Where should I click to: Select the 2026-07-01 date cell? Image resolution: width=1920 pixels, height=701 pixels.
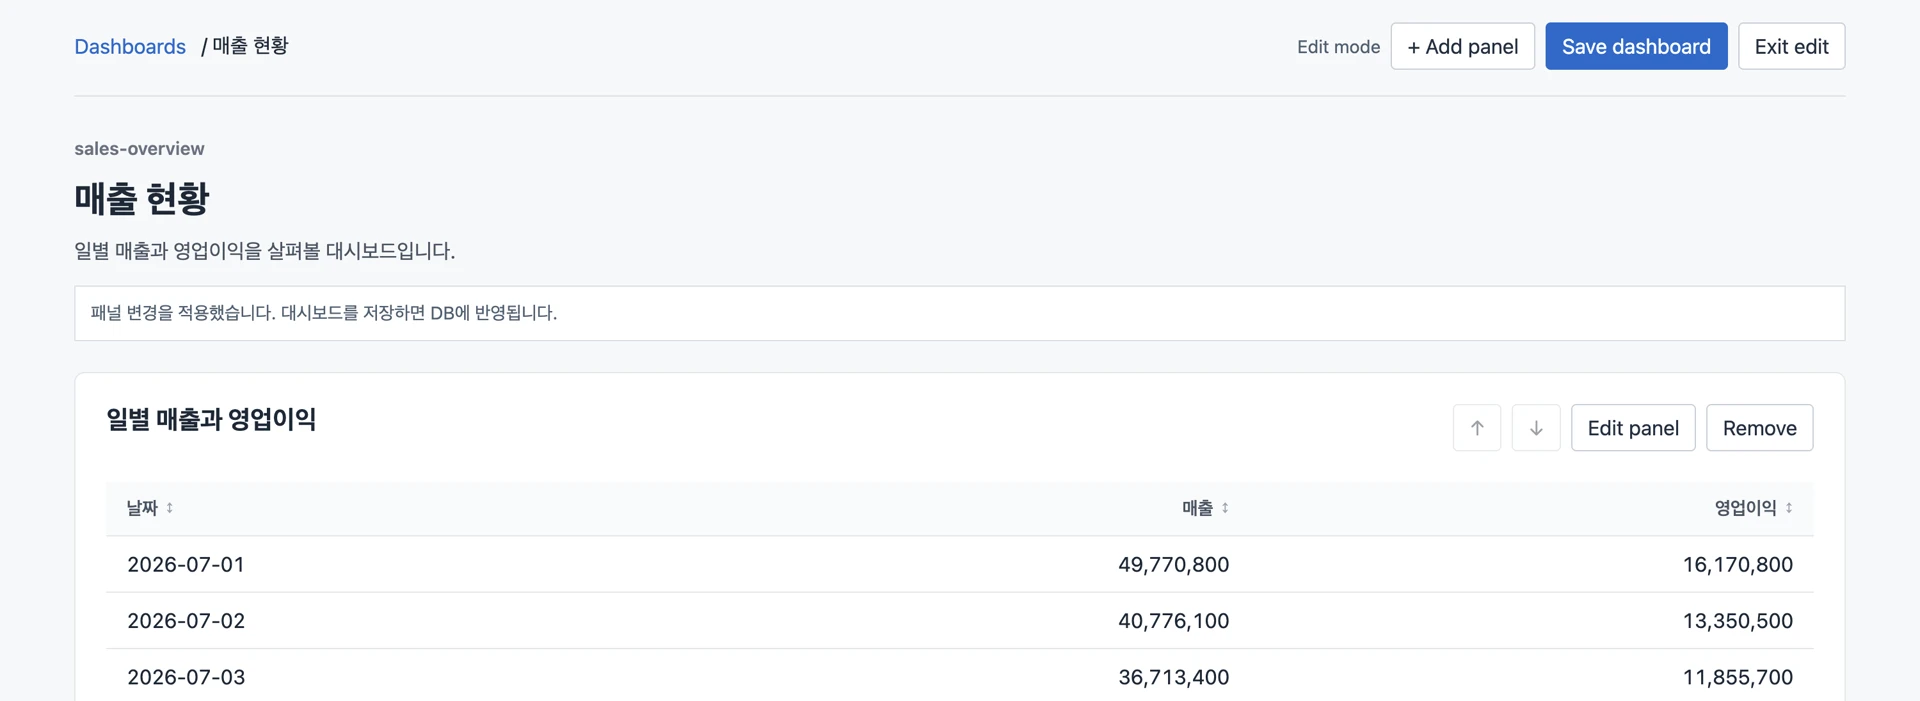coord(186,564)
